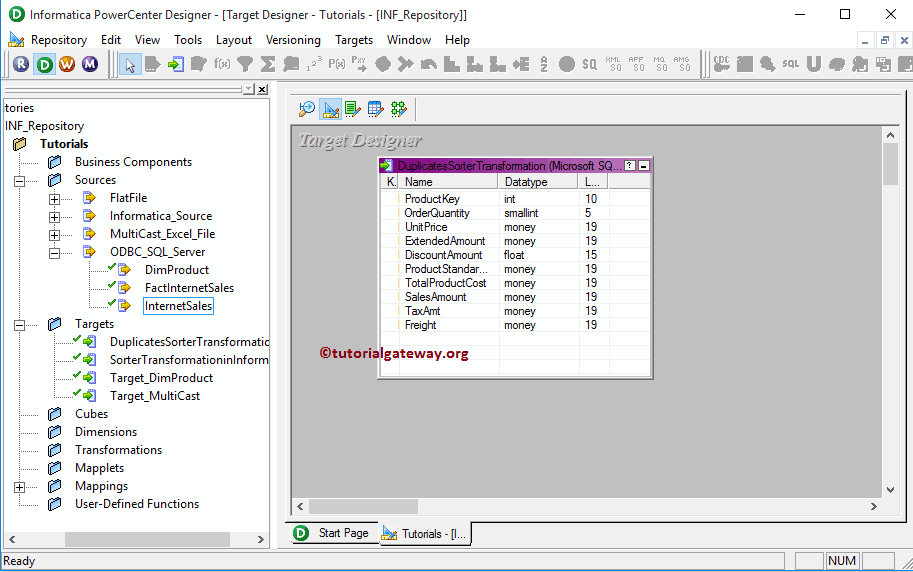Click the Designer (D) toolbar icon
The image size is (913, 572).
[x=44, y=64]
